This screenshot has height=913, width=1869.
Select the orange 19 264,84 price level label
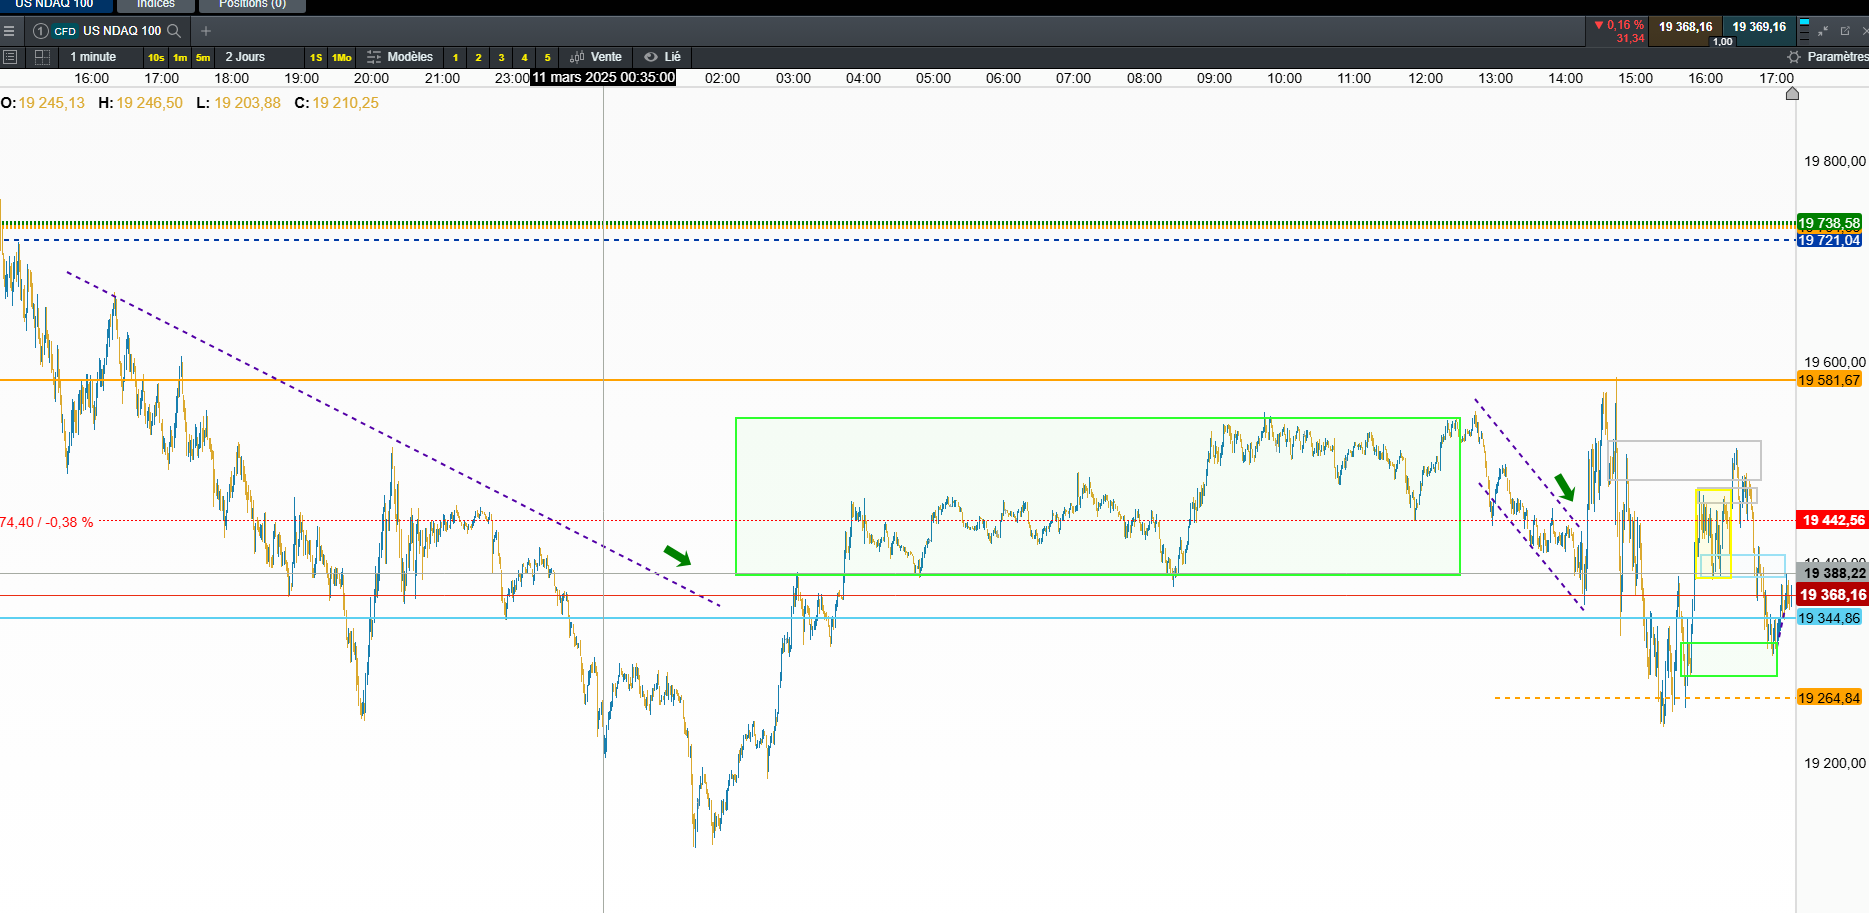1829,698
